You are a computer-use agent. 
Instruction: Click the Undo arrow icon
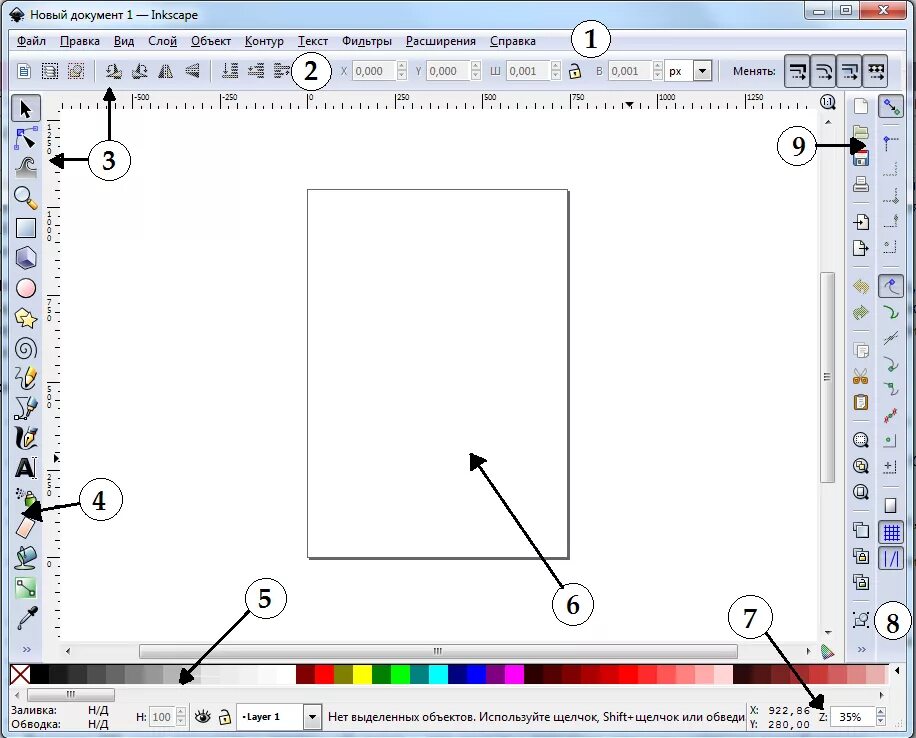(x=861, y=286)
